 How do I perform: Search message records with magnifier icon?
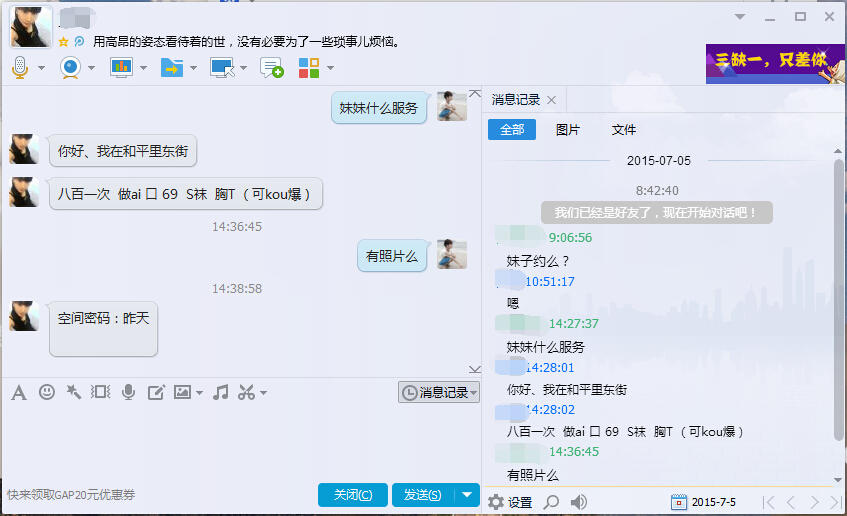[x=551, y=502]
